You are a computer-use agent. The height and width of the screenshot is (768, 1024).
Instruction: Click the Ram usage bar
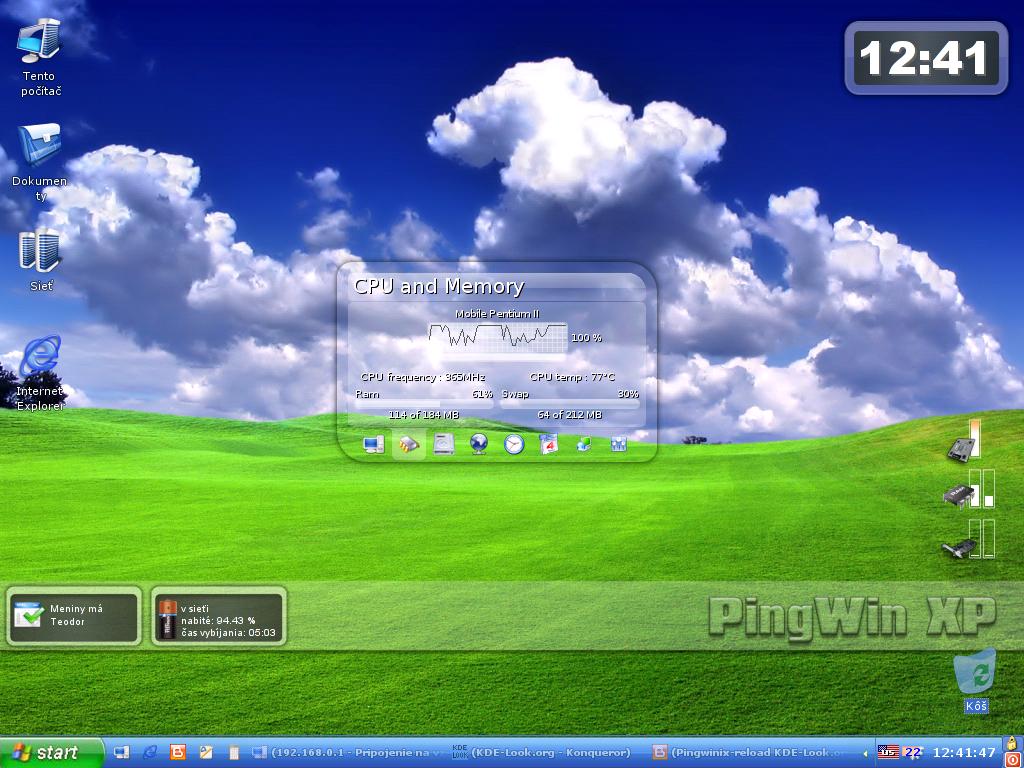[x=424, y=404]
